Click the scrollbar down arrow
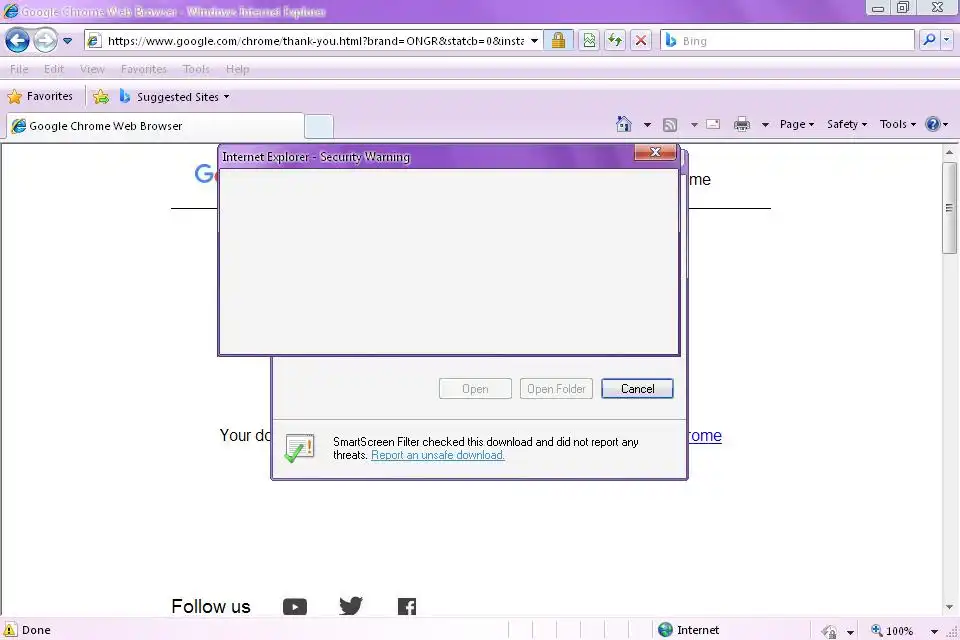 point(949,608)
